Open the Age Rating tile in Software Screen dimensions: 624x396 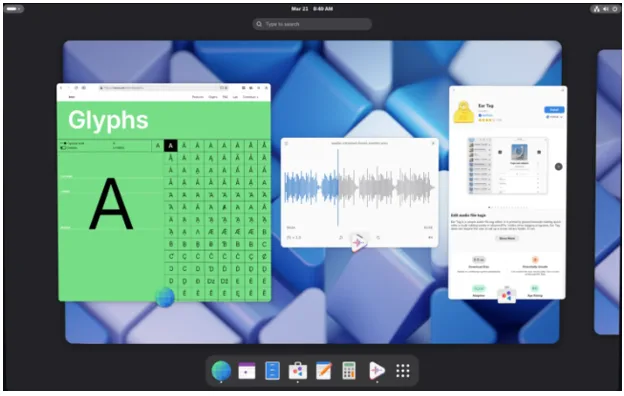[535, 291]
